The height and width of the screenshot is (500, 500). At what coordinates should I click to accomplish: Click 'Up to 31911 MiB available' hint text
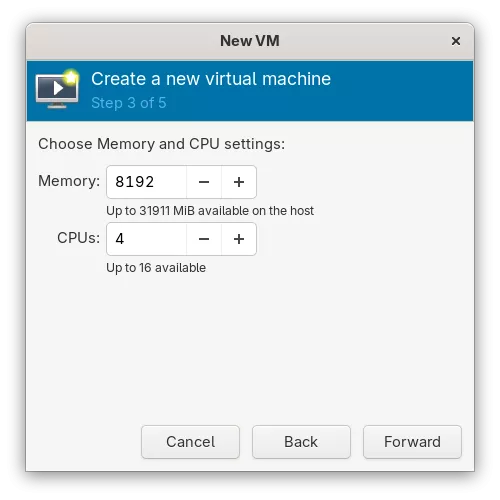coord(210,211)
